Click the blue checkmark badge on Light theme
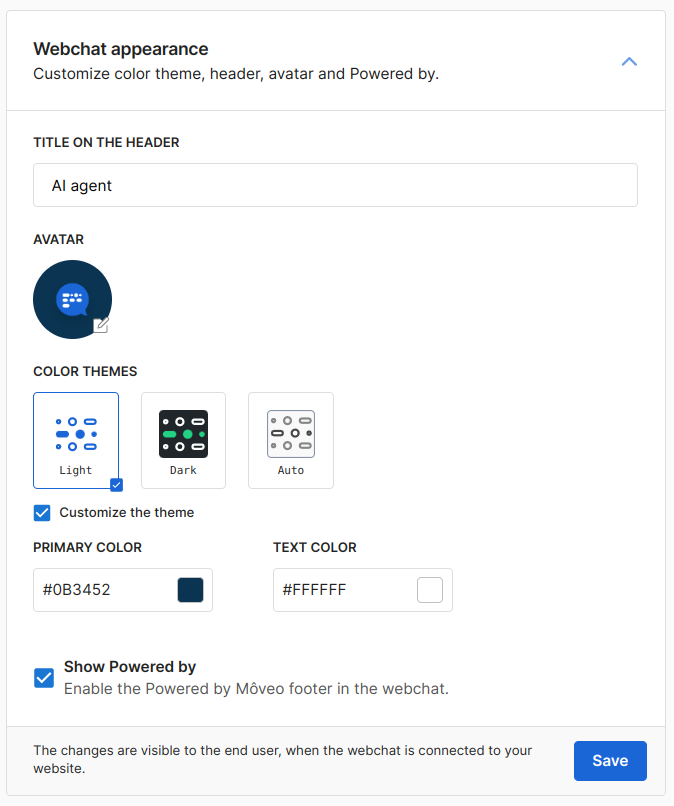 tap(116, 485)
